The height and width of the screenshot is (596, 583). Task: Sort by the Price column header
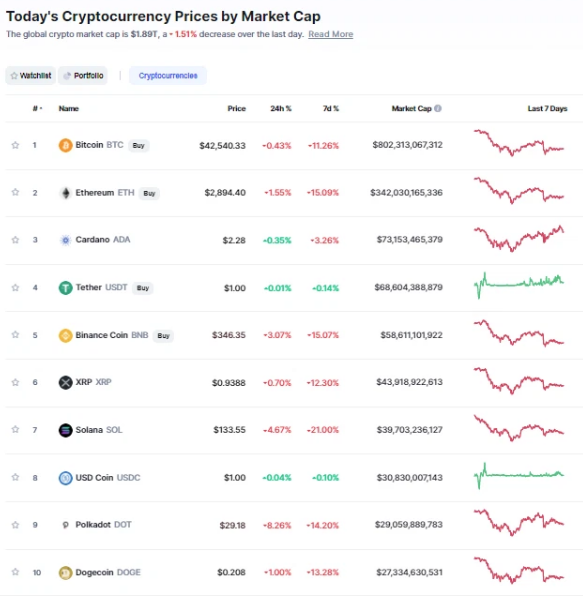pos(236,109)
